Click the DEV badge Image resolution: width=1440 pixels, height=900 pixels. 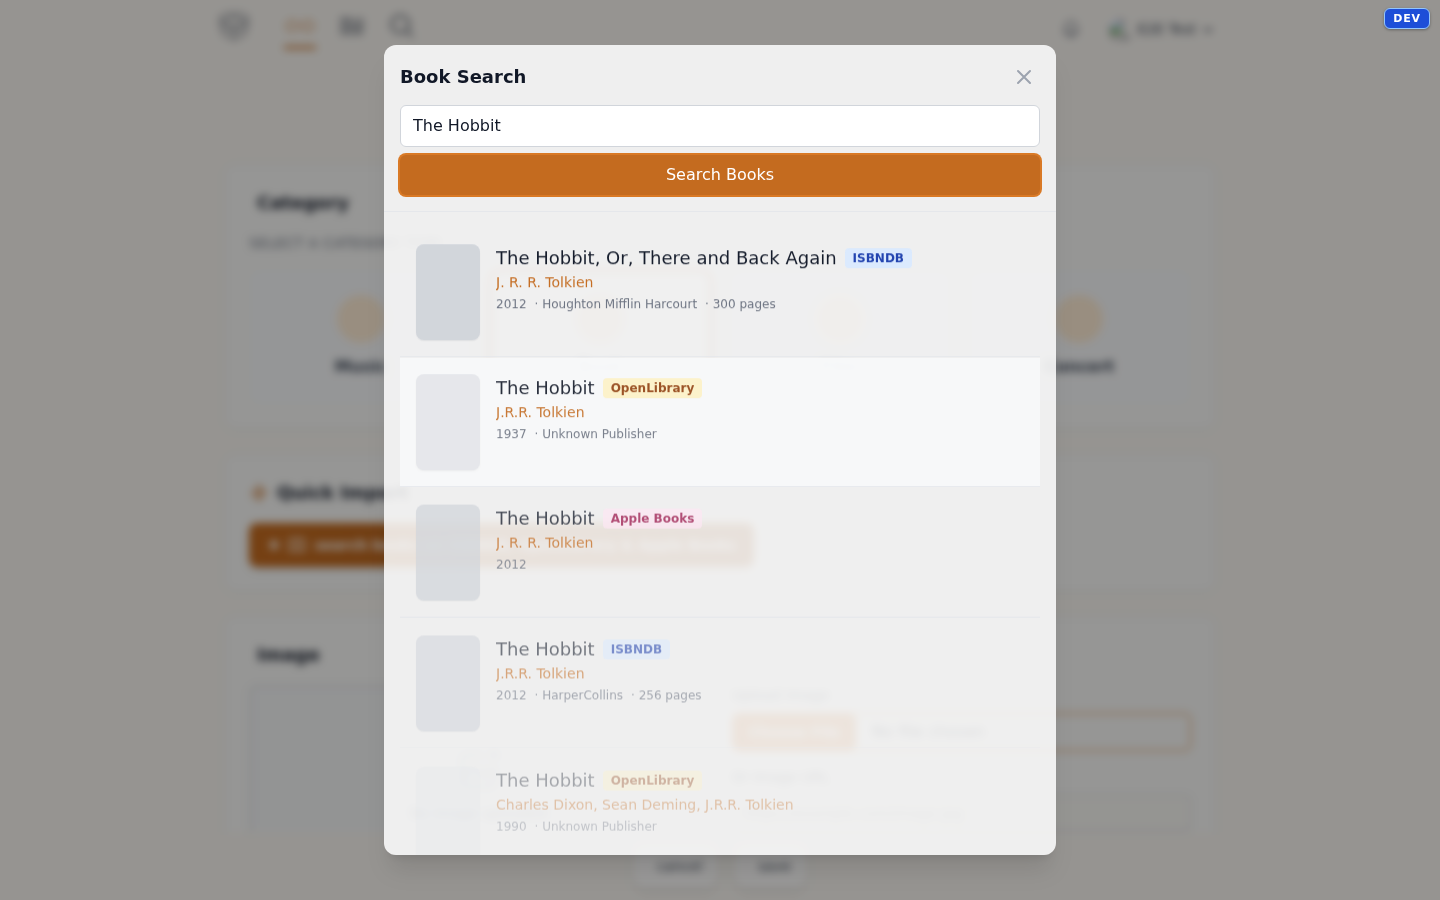(x=1406, y=18)
